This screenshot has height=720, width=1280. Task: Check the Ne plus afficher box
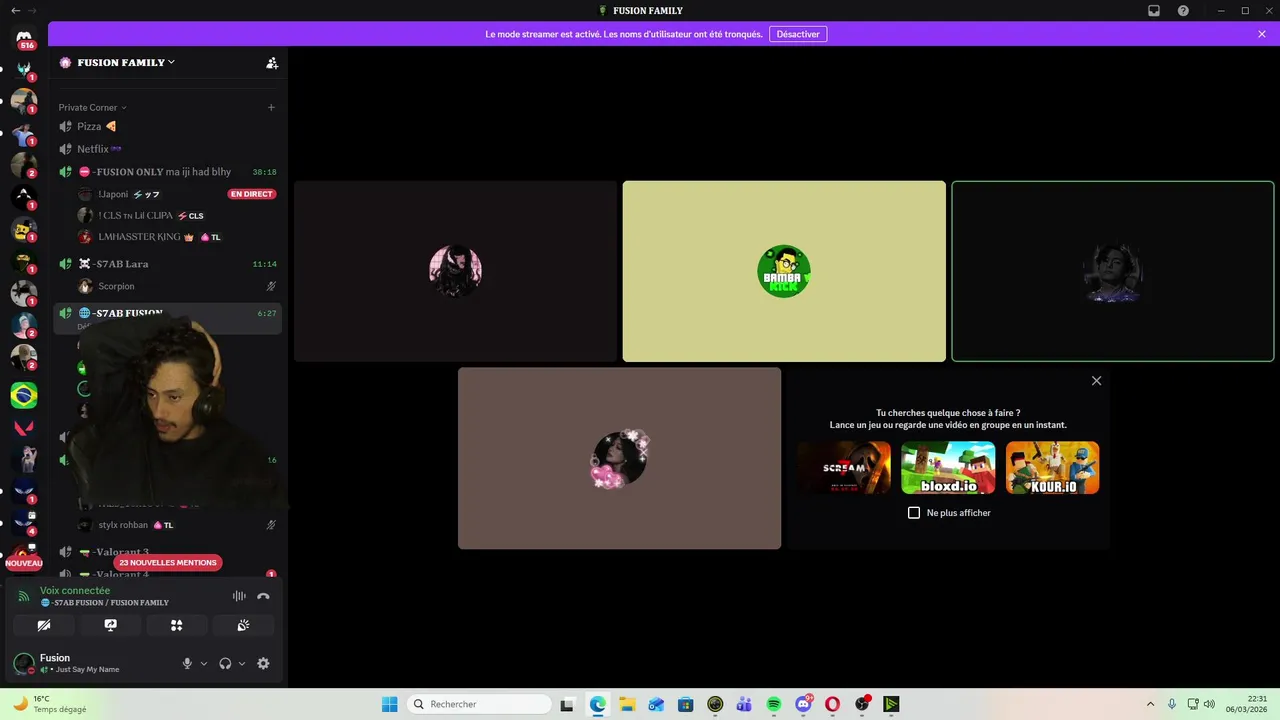point(914,513)
